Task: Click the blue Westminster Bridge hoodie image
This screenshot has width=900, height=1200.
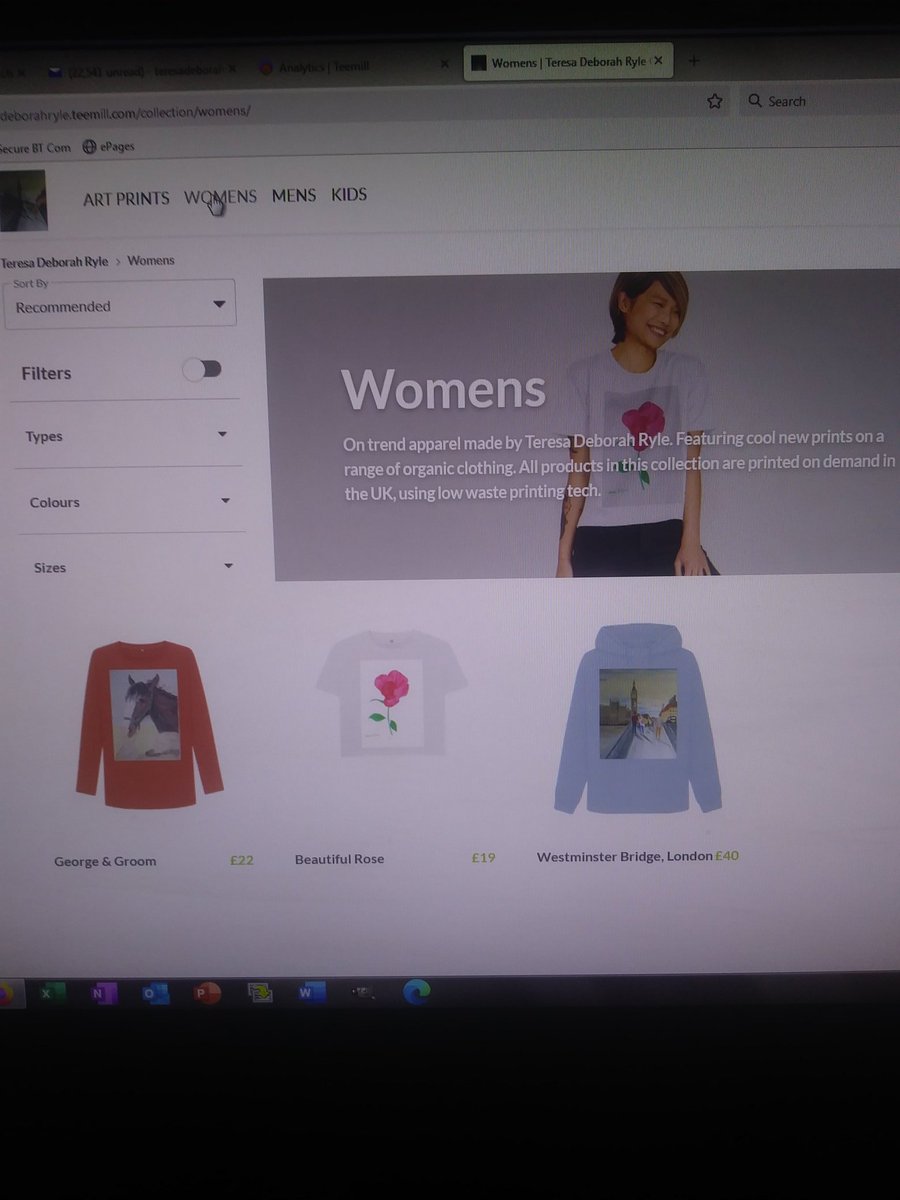Action: click(x=638, y=718)
